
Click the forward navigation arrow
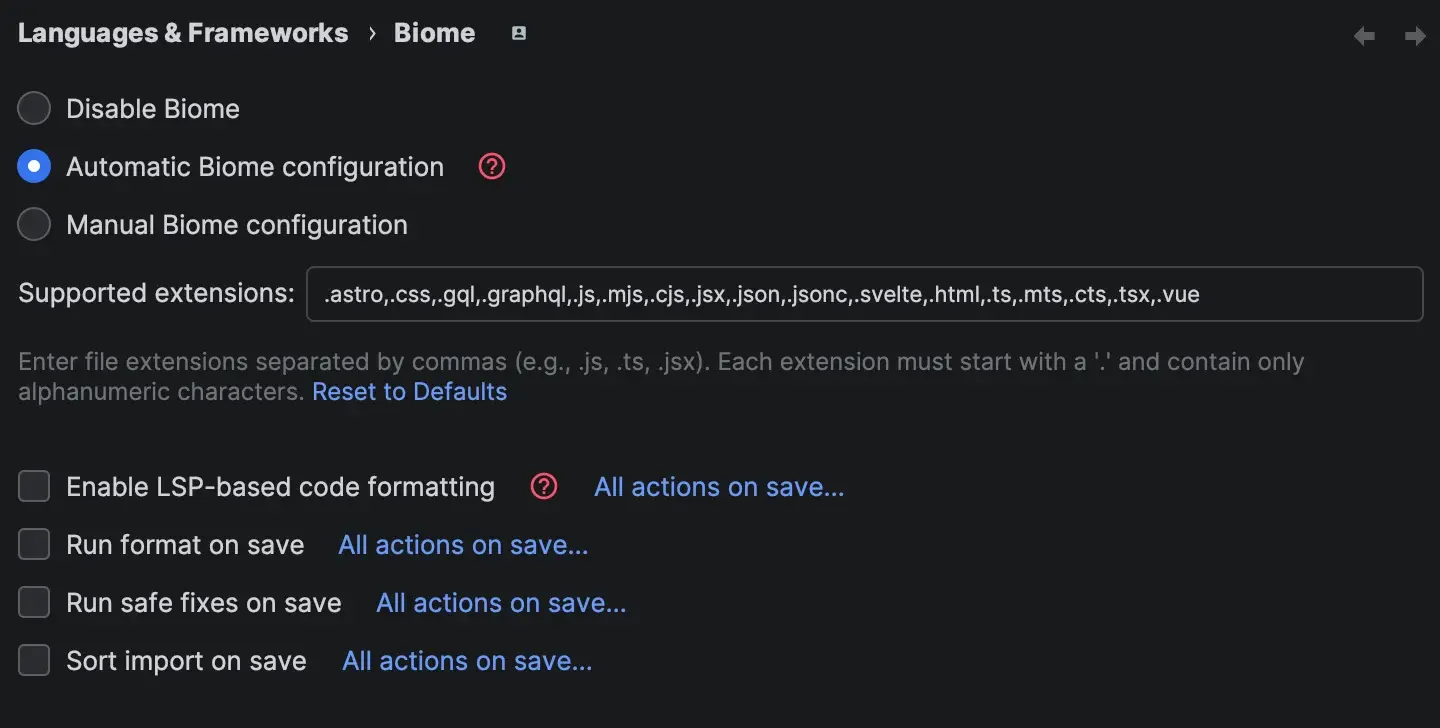click(x=1416, y=35)
